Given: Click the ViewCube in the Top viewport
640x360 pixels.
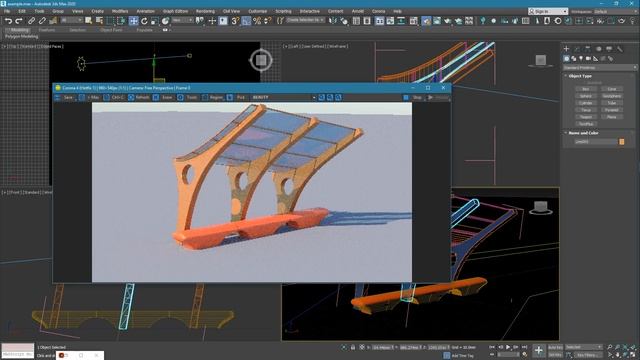Looking at the screenshot, I should 261,60.
